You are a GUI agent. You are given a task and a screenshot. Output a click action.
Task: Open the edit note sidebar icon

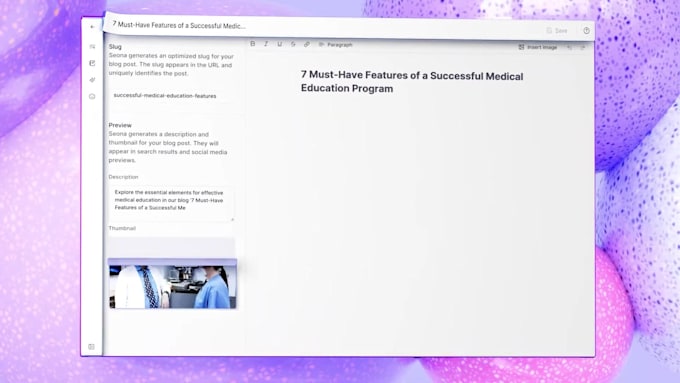pos(92,63)
